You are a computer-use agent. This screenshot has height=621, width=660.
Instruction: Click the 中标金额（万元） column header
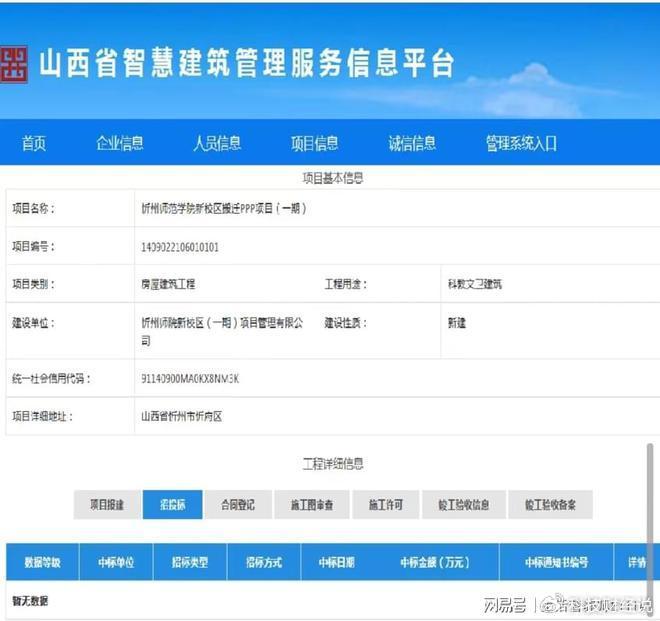[x=435, y=563]
